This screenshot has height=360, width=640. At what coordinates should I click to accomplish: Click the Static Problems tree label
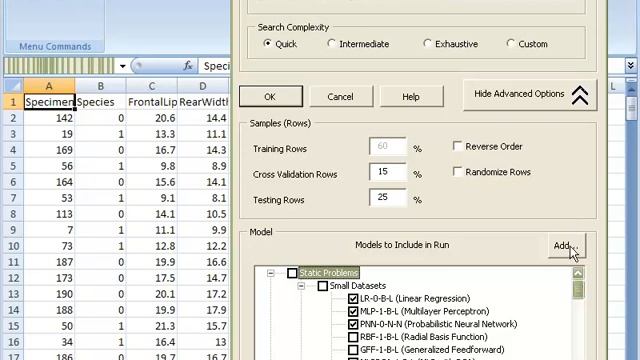click(329, 273)
